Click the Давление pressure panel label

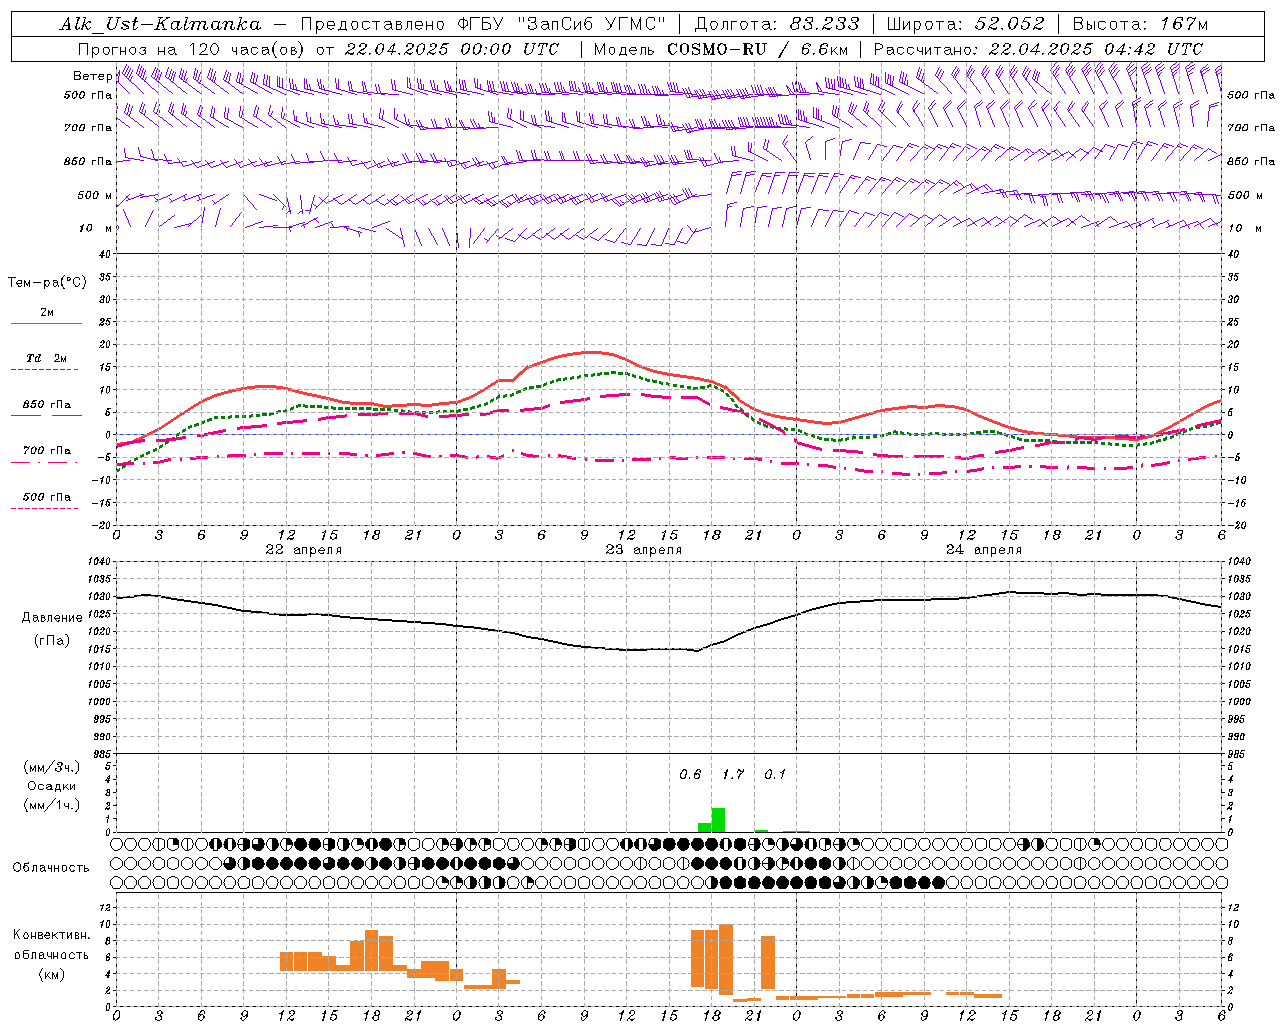coord(52,618)
